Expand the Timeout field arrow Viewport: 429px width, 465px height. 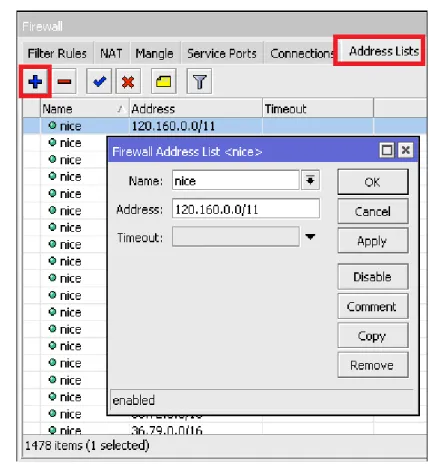[x=310, y=237]
